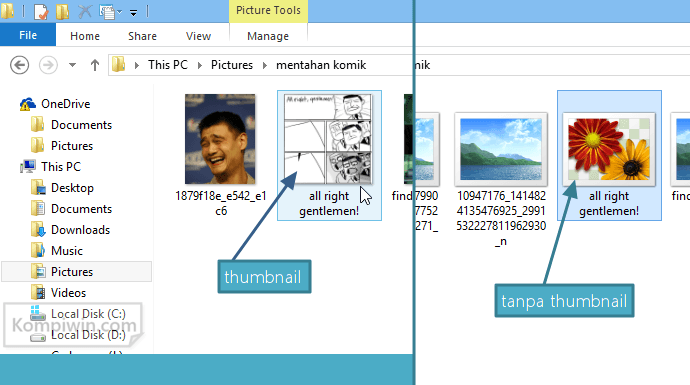Click the Properties icon in quick access toolbar
The image size is (690, 385).
(x=40, y=11)
